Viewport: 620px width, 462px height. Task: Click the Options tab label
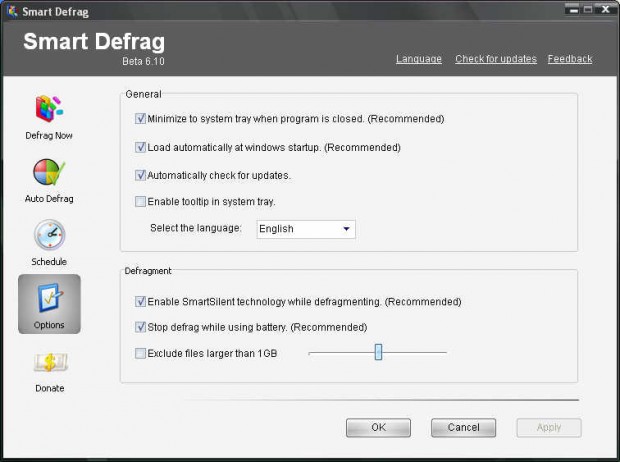tap(49, 325)
